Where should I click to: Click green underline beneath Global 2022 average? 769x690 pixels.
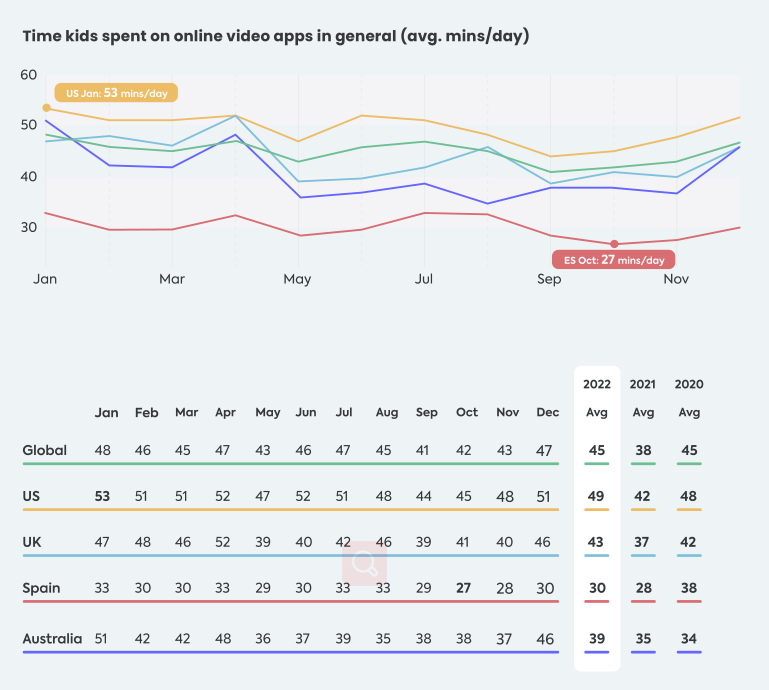click(x=597, y=464)
